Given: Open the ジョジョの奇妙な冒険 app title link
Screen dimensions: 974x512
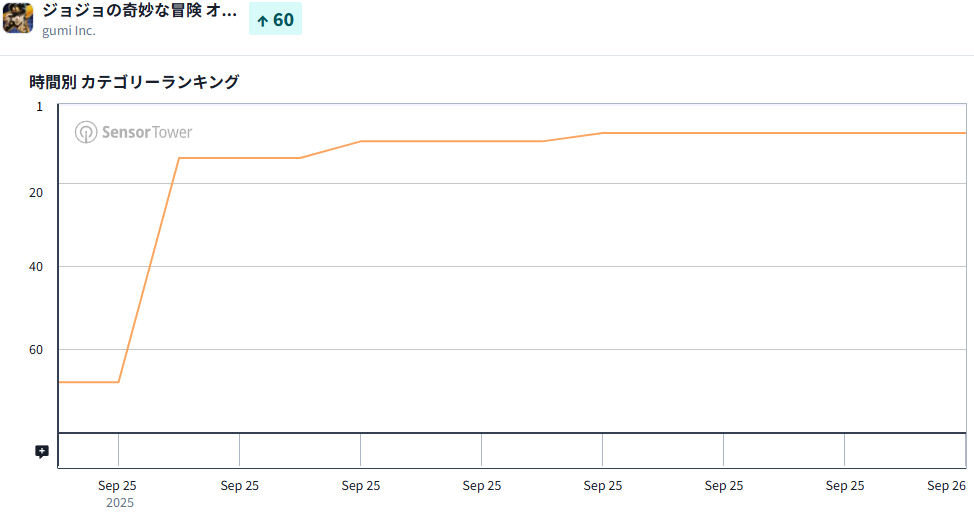Looking at the screenshot, I should 139,11.
